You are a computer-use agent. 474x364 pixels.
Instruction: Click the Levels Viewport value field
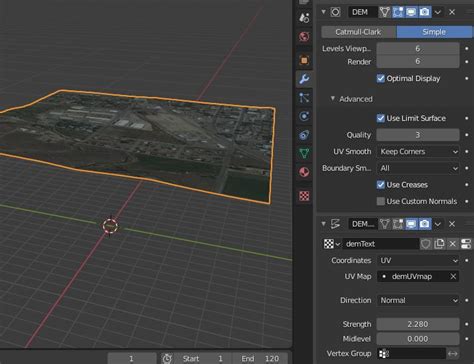[x=418, y=49]
